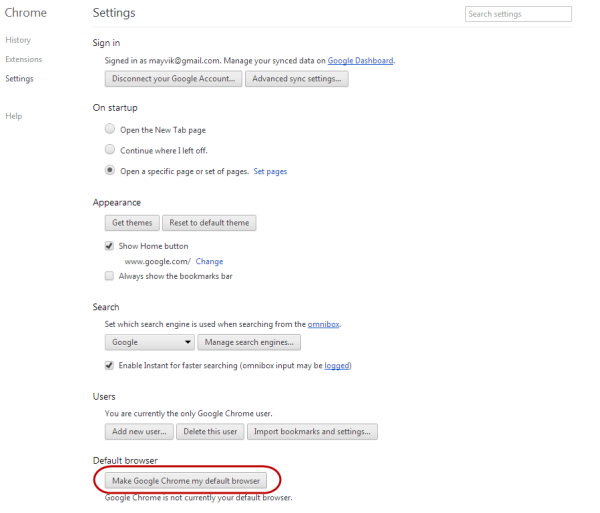Choose Continue where I left off

click(x=110, y=149)
